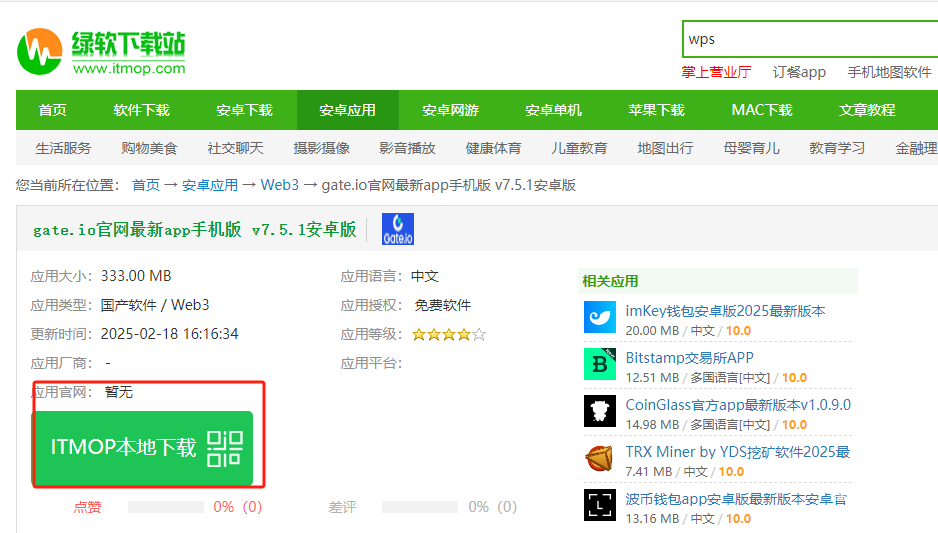Select the 地图出行 subcategory

[x=665, y=148]
